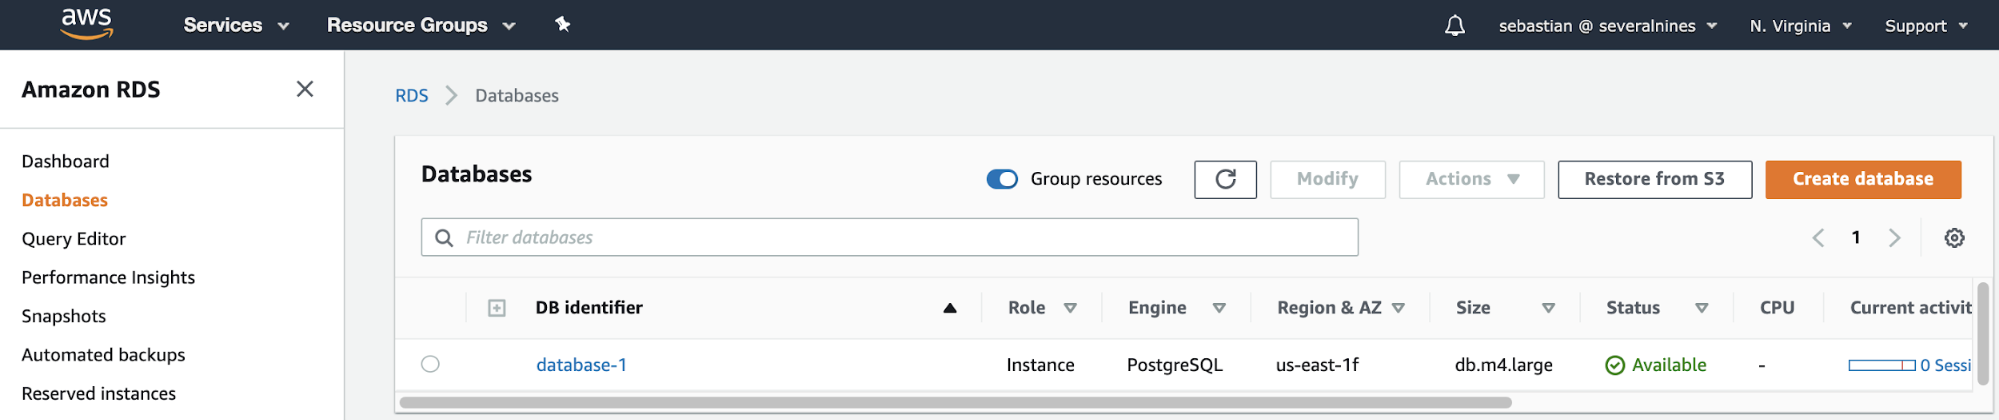The height and width of the screenshot is (420, 1999).
Task: Sort by the Status column
Action: [1701, 308]
